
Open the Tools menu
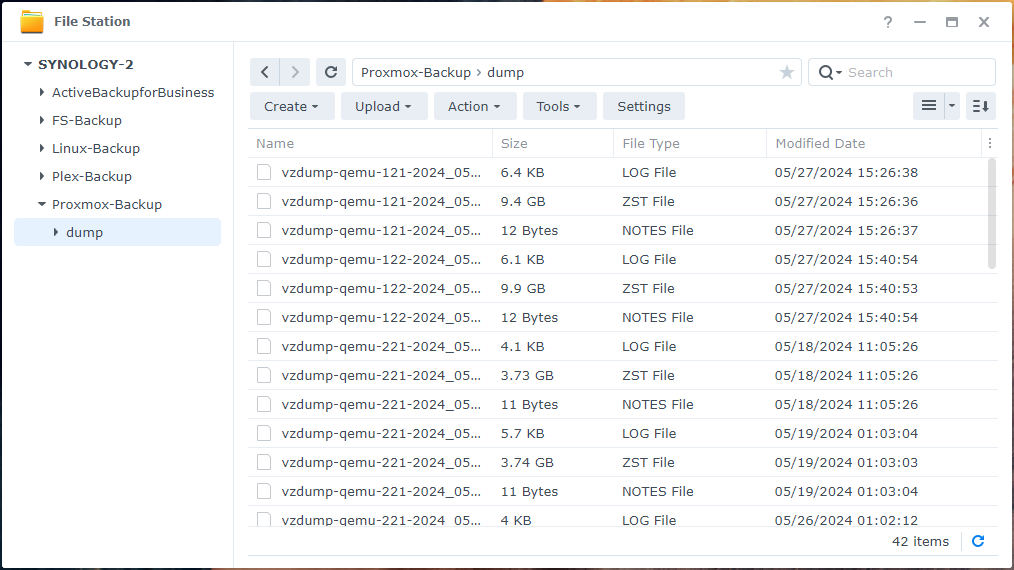click(559, 106)
